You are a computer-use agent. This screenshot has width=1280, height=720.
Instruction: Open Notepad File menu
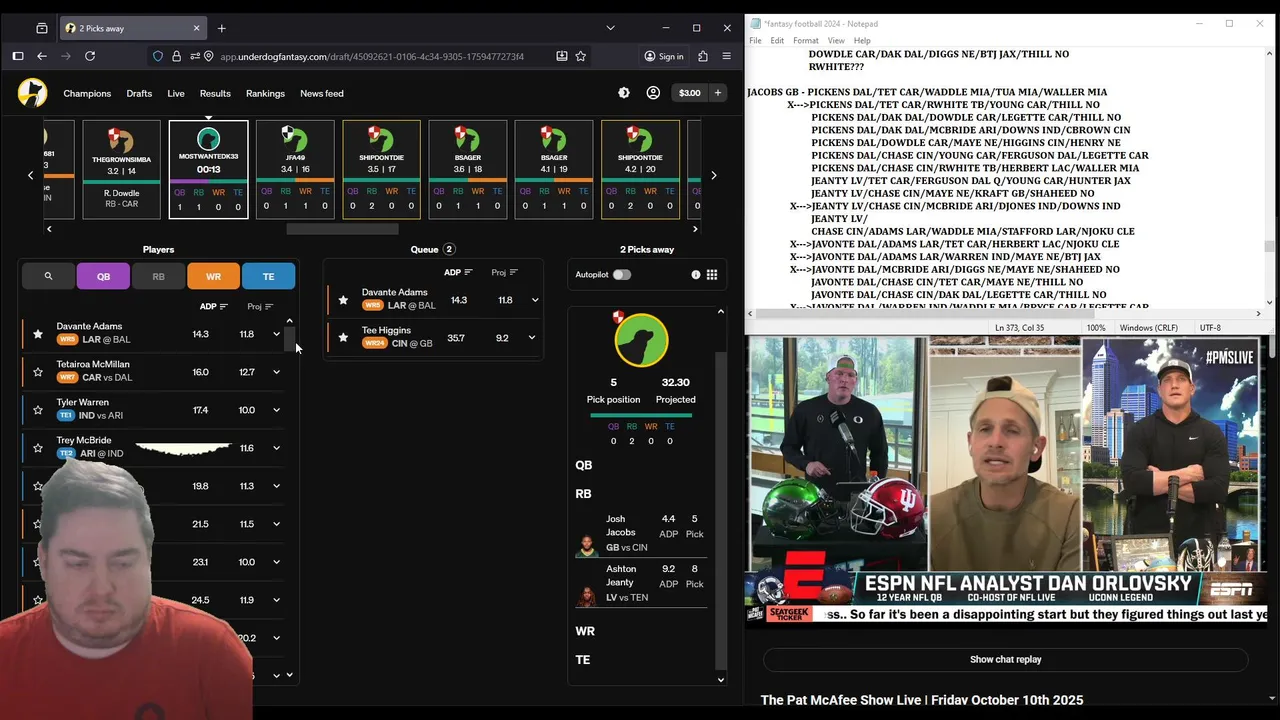click(756, 41)
